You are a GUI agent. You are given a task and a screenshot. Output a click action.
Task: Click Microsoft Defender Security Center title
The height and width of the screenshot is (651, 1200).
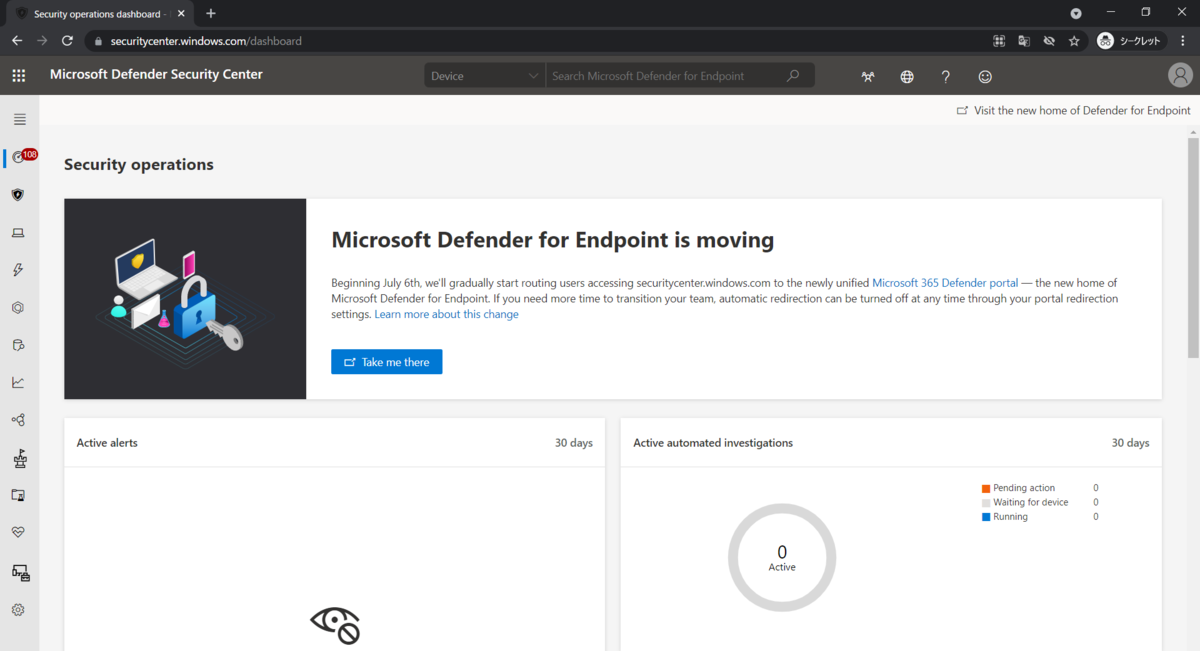[156, 74]
